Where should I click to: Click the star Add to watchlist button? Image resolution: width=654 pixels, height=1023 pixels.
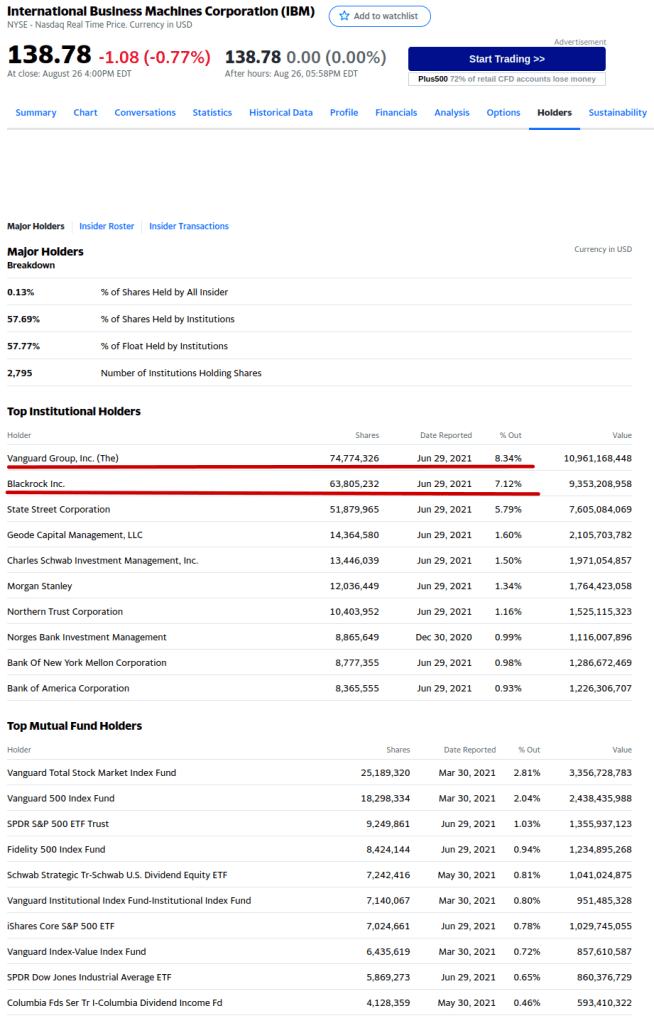pos(380,16)
